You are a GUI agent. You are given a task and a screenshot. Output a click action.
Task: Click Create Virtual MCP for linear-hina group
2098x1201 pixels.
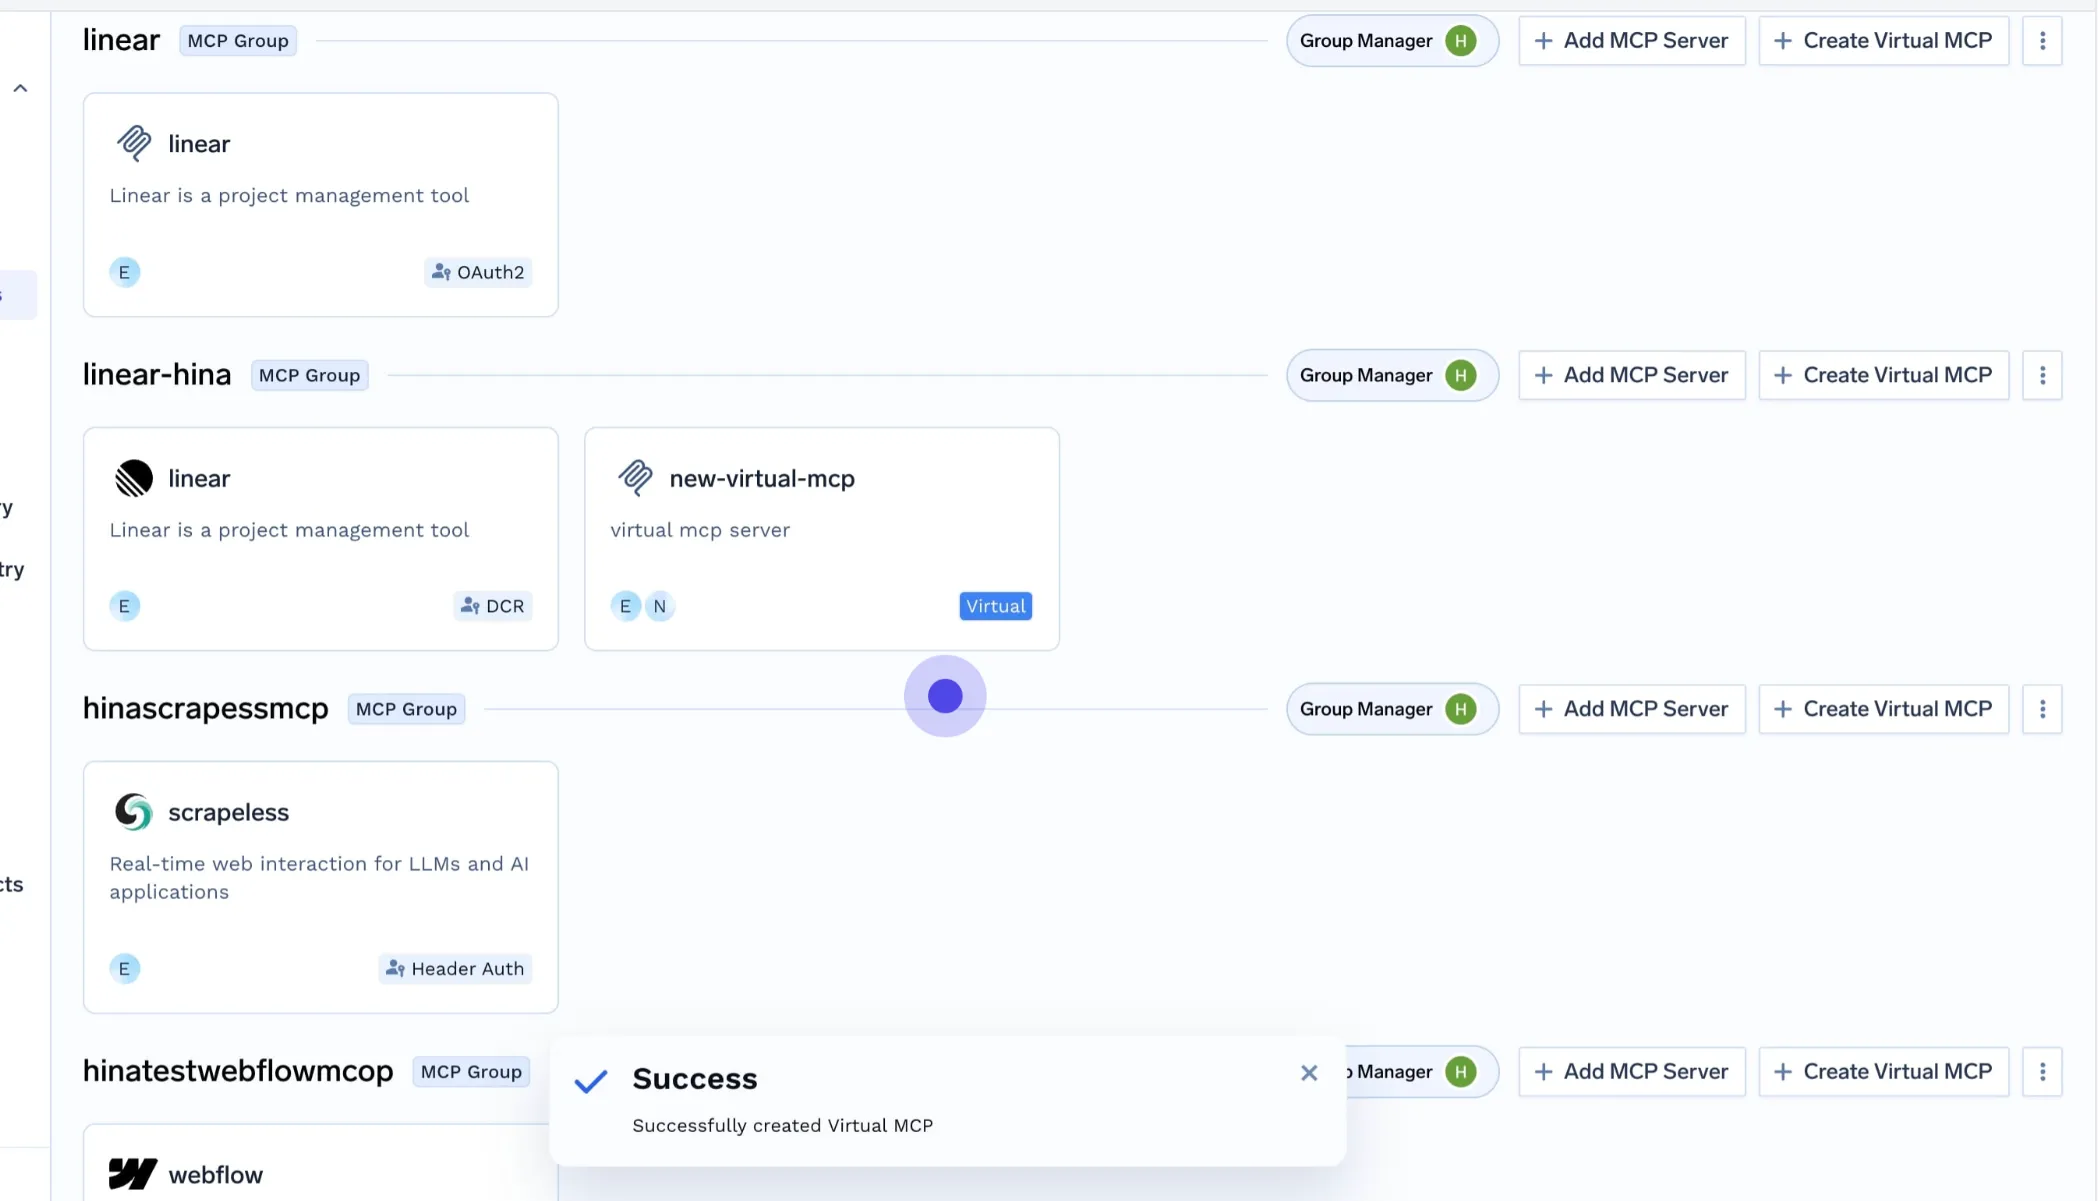[x=1883, y=375]
